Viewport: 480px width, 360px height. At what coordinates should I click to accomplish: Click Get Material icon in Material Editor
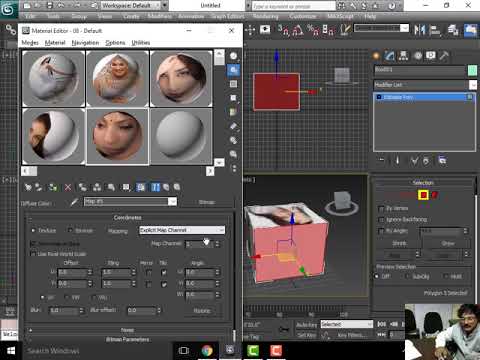[28, 187]
